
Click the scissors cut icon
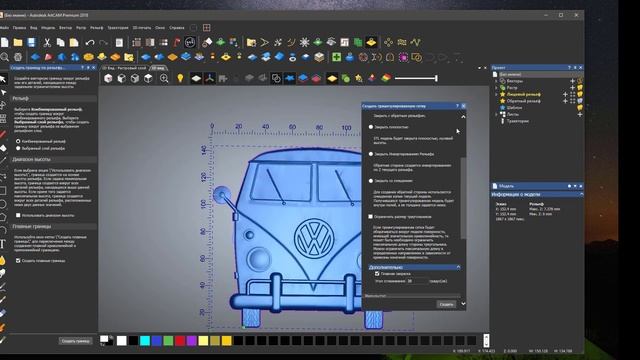[x=47, y=42]
